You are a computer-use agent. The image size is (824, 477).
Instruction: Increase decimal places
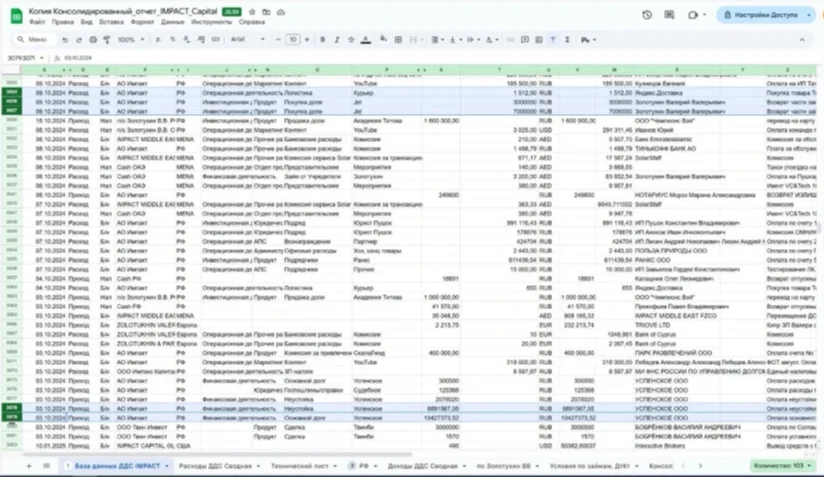pos(201,40)
